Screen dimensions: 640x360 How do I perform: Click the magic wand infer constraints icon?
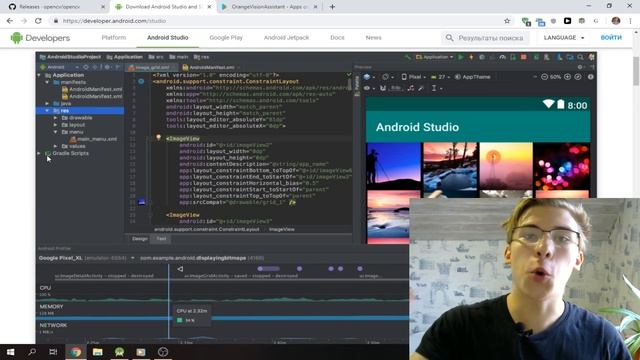click(x=421, y=88)
